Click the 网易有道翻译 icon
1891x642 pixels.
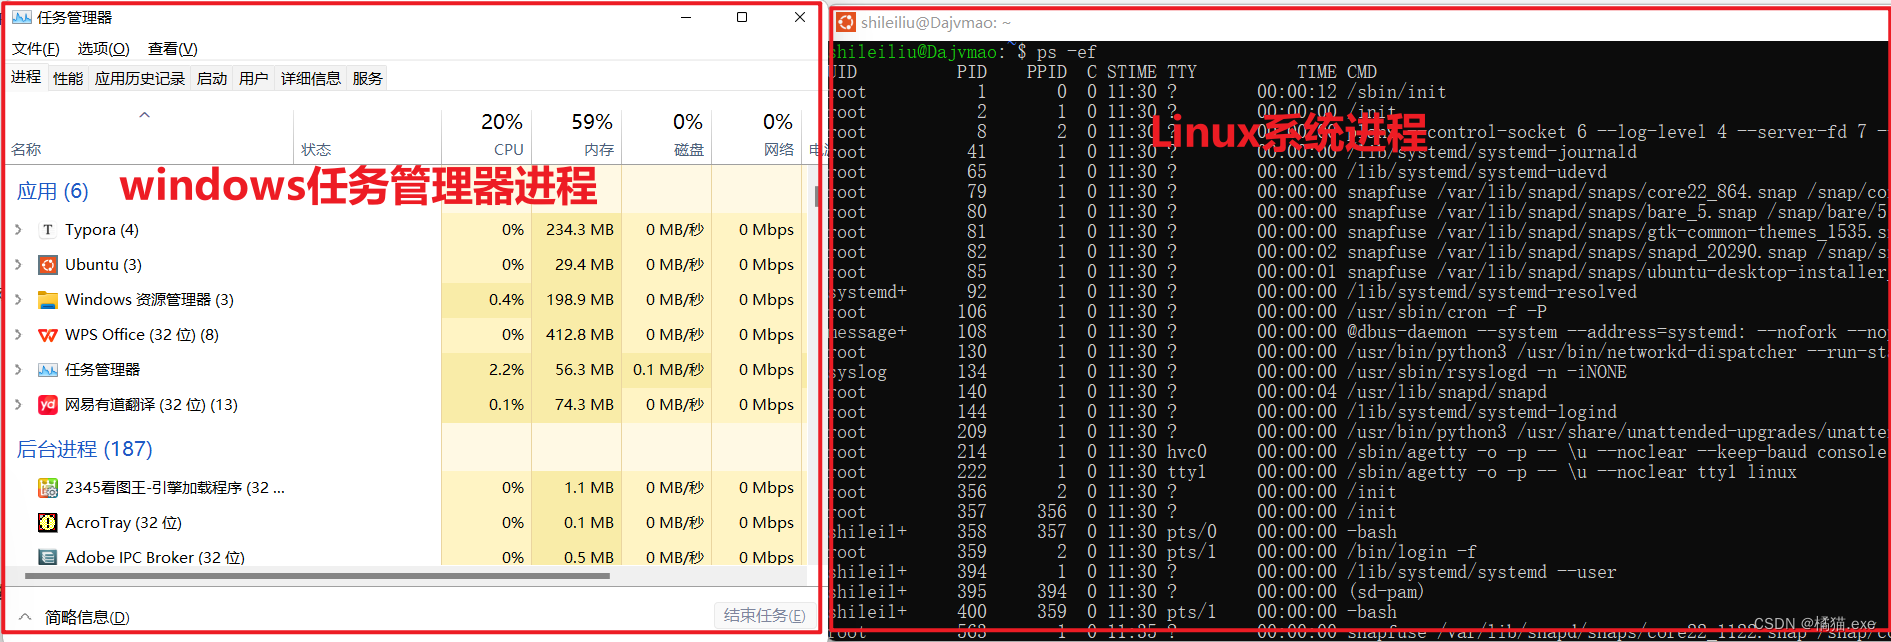click(x=47, y=405)
